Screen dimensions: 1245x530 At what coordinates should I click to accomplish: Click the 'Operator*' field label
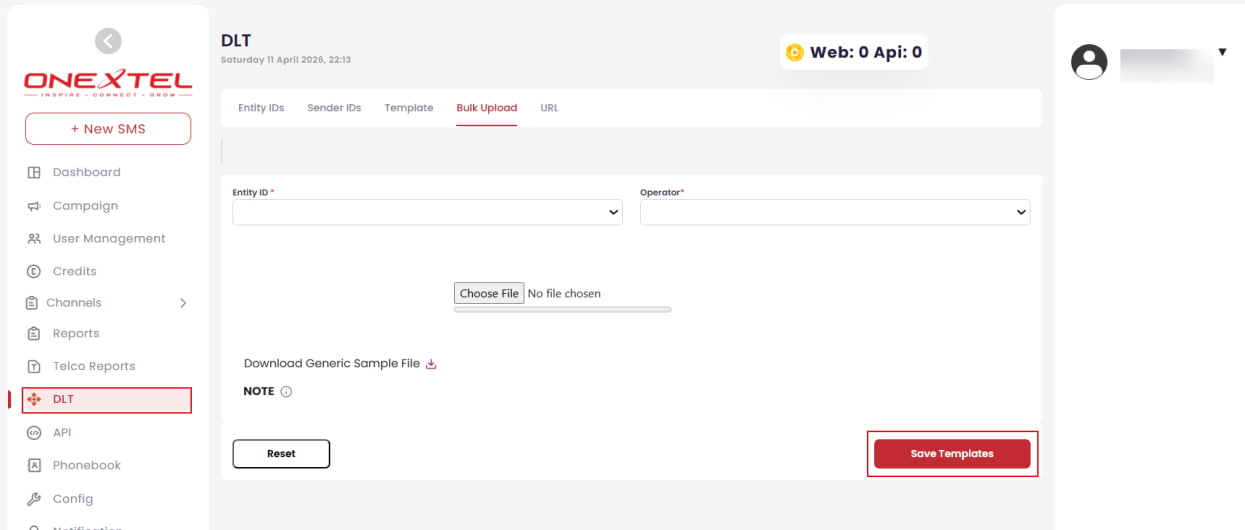coord(662,192)
